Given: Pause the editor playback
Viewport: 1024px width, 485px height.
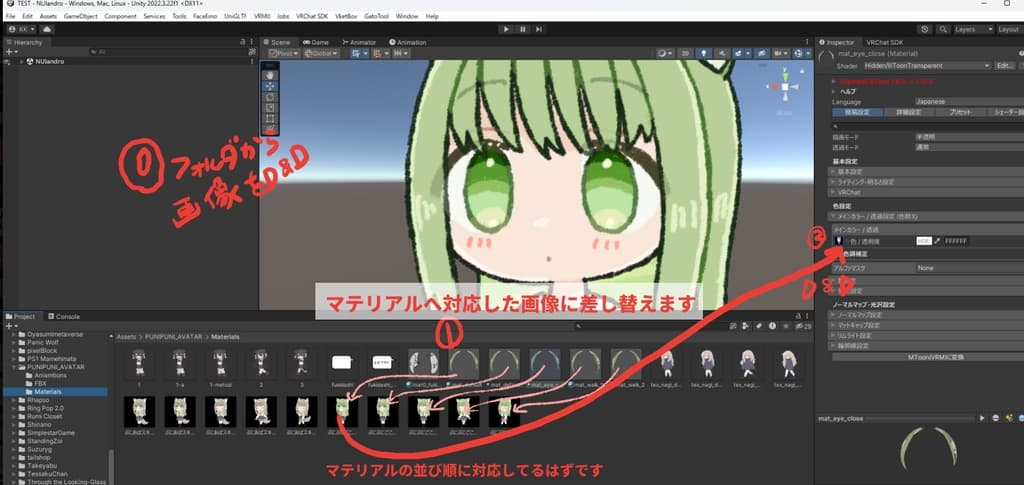Looking at the screenshot, I should pyautogui.click(x=522, y=29).
